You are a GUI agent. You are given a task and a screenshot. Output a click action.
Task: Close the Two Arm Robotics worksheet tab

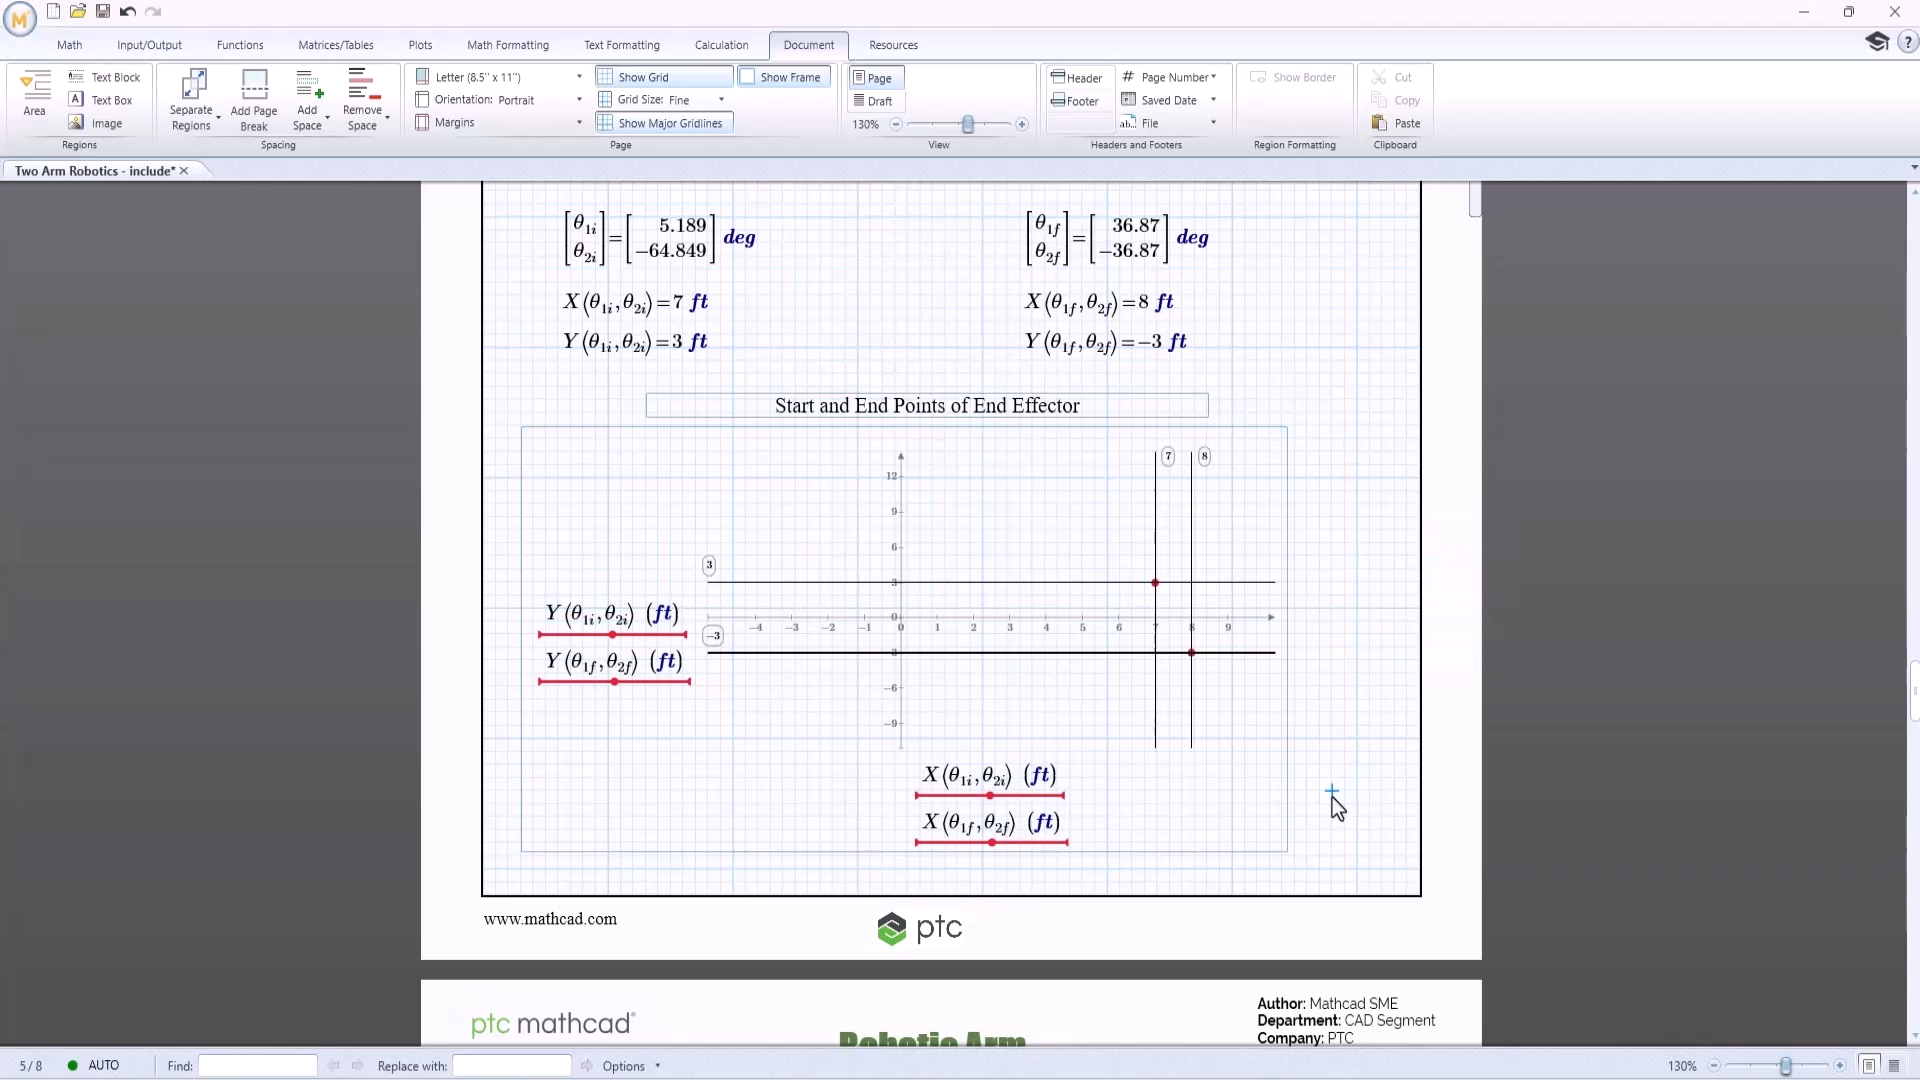pos(184,171)
